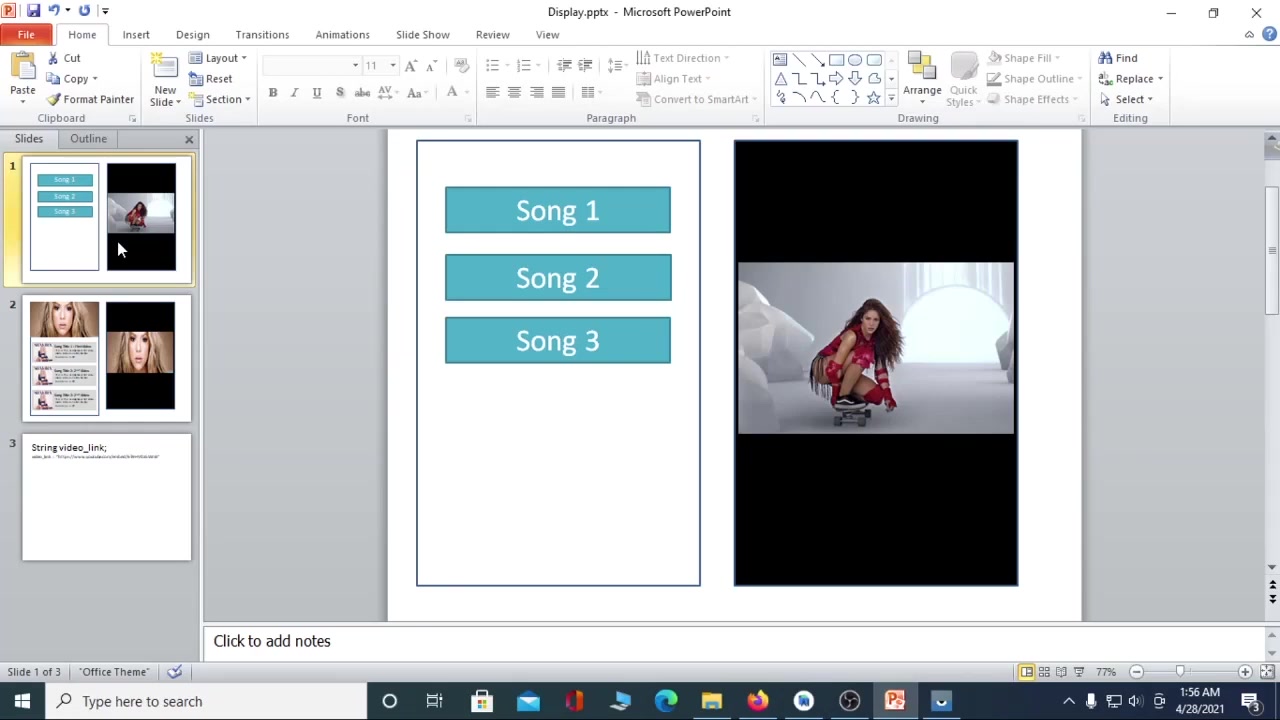Open the font size dropdown arrow

(x=392, y=66)
